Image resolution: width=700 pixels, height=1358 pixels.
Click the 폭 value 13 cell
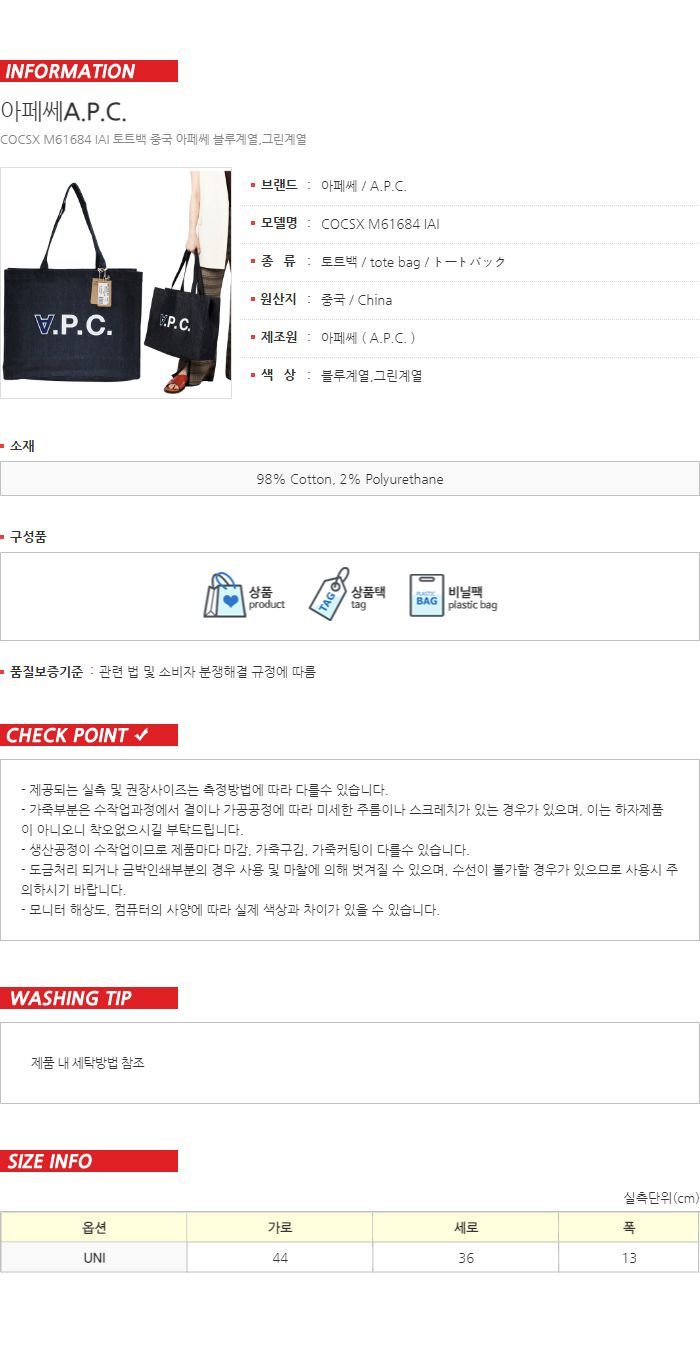pos(629,1258)
